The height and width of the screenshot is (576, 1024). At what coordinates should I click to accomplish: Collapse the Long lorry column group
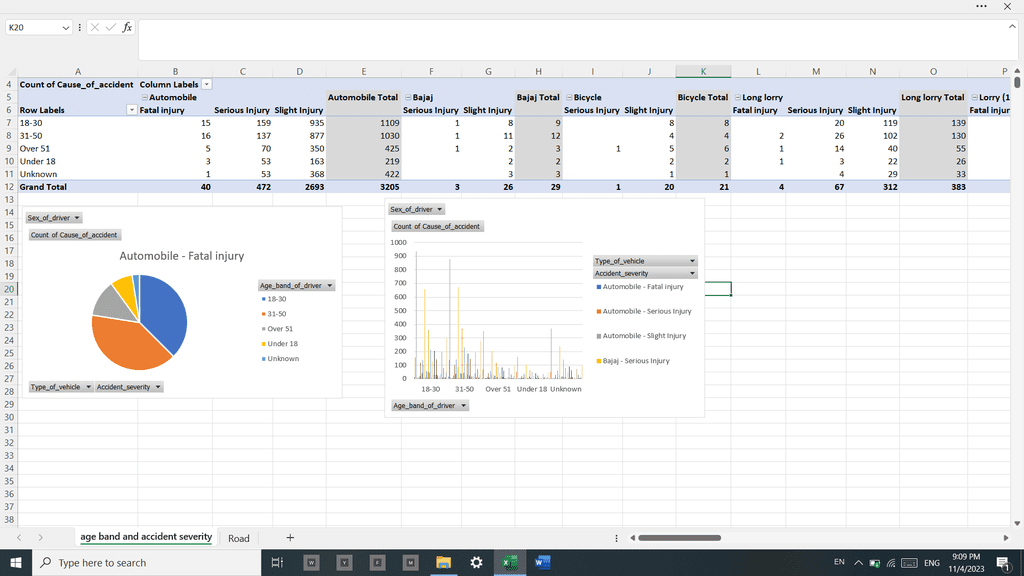pyautogui.click(x=737, y=97)
